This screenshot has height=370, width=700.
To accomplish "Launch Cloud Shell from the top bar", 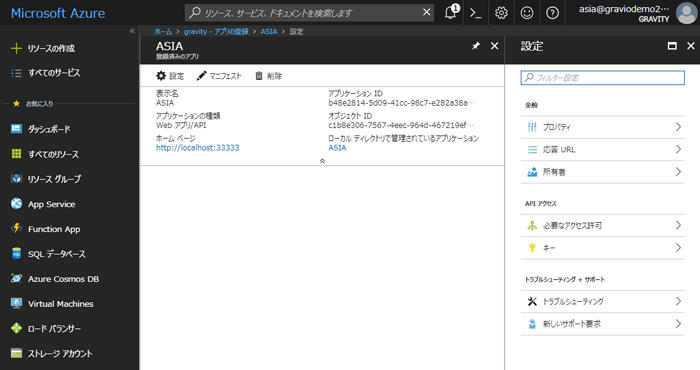I will click(476, 13).
